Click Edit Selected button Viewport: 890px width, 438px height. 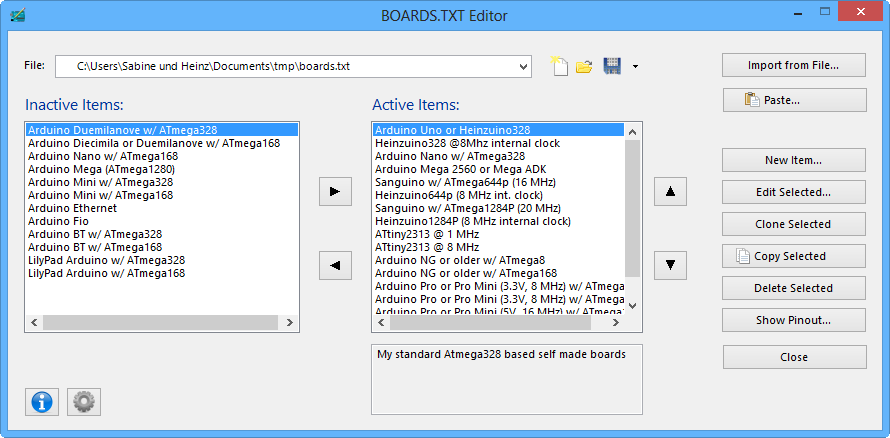coord(794,192)
